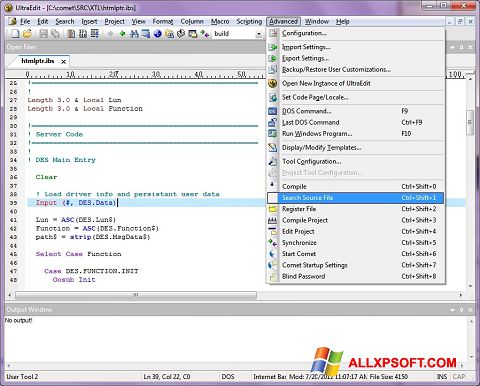Choose Register File menu entry

[x=356, y=209]
